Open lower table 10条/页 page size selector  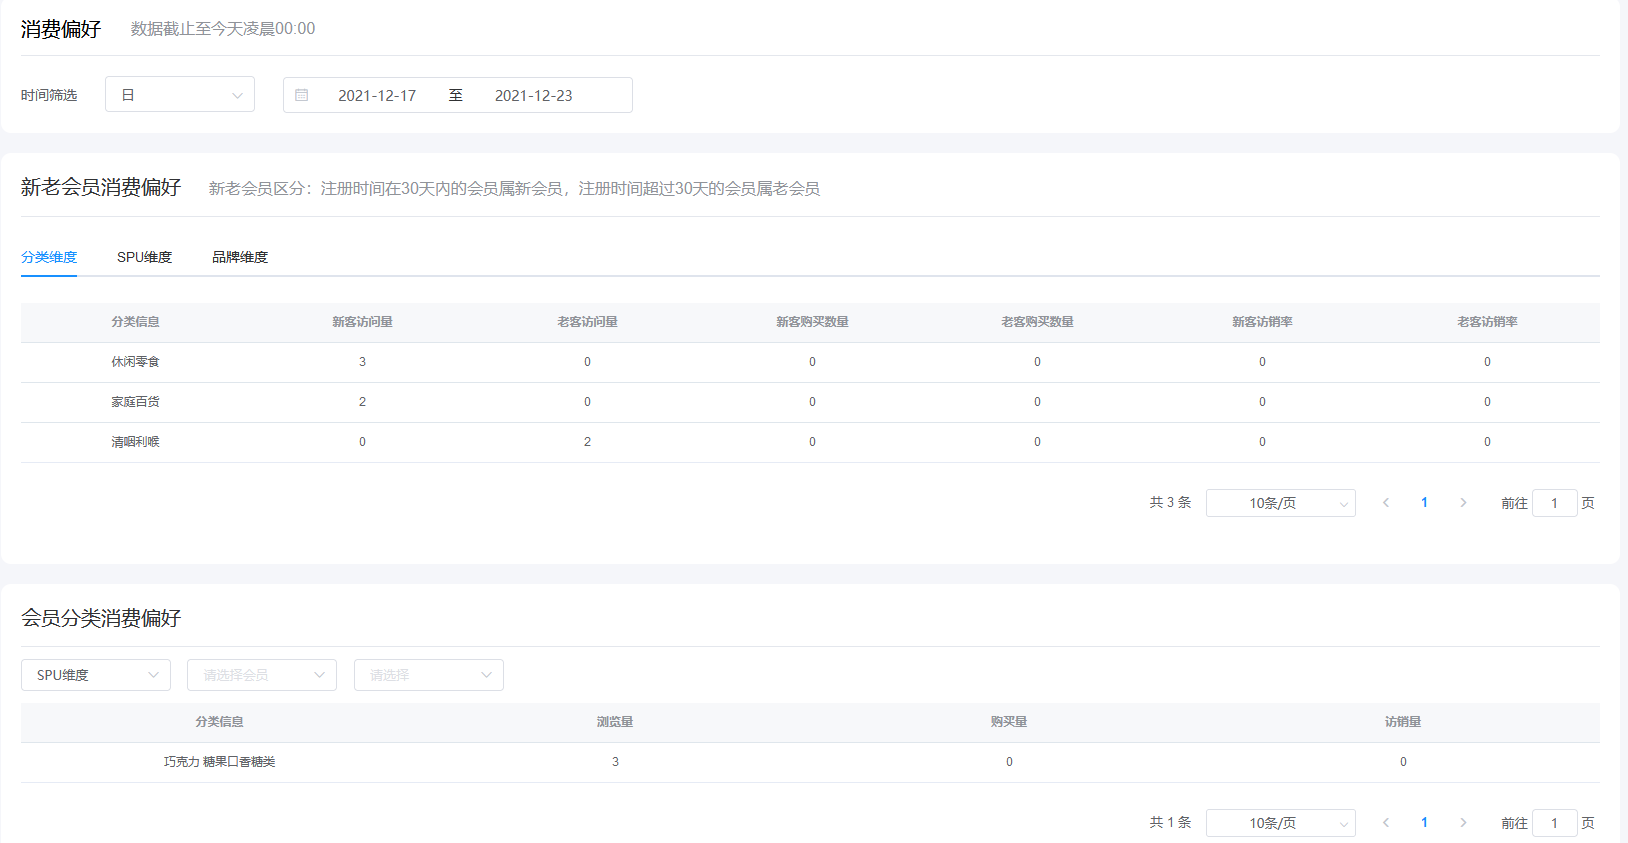[1280, 823]
